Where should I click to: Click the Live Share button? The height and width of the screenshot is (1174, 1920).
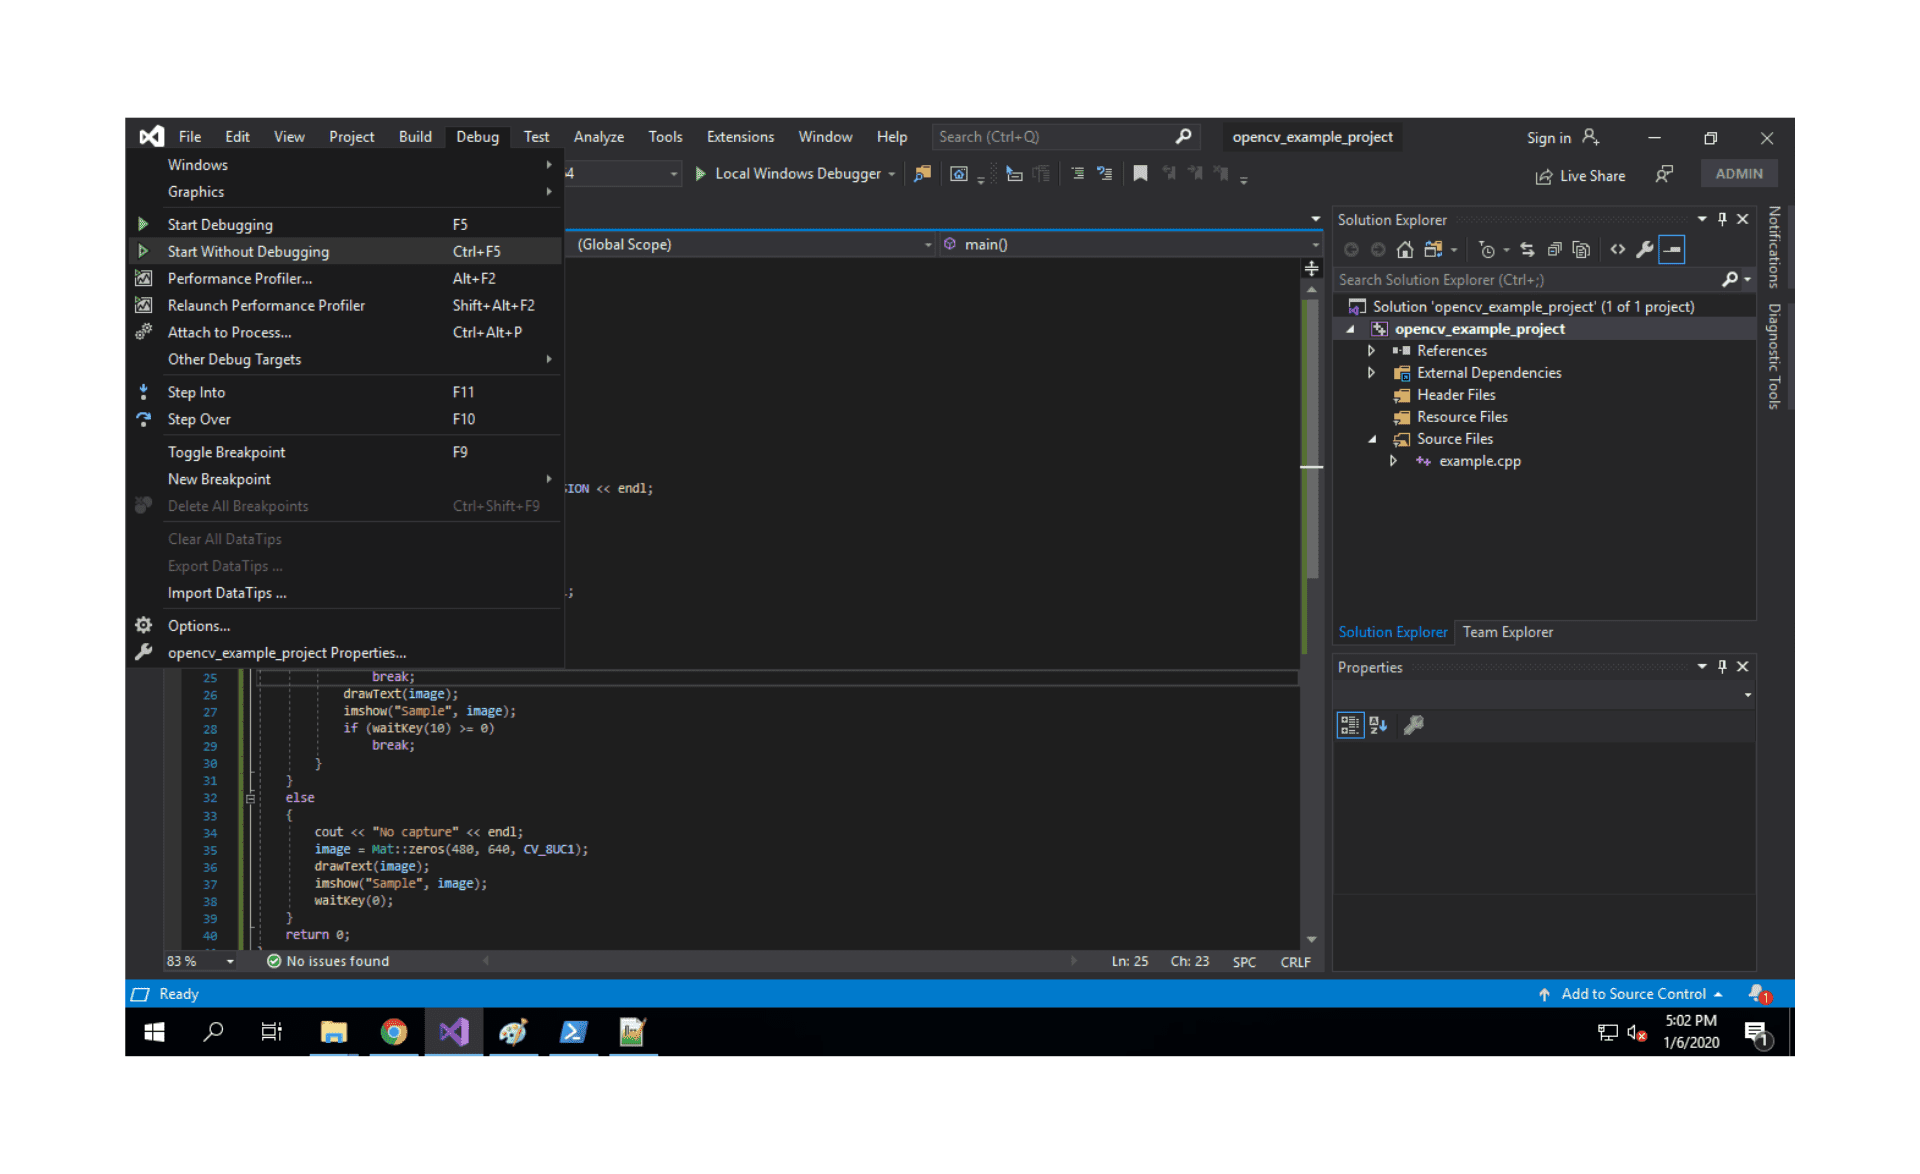[1581, 176]
